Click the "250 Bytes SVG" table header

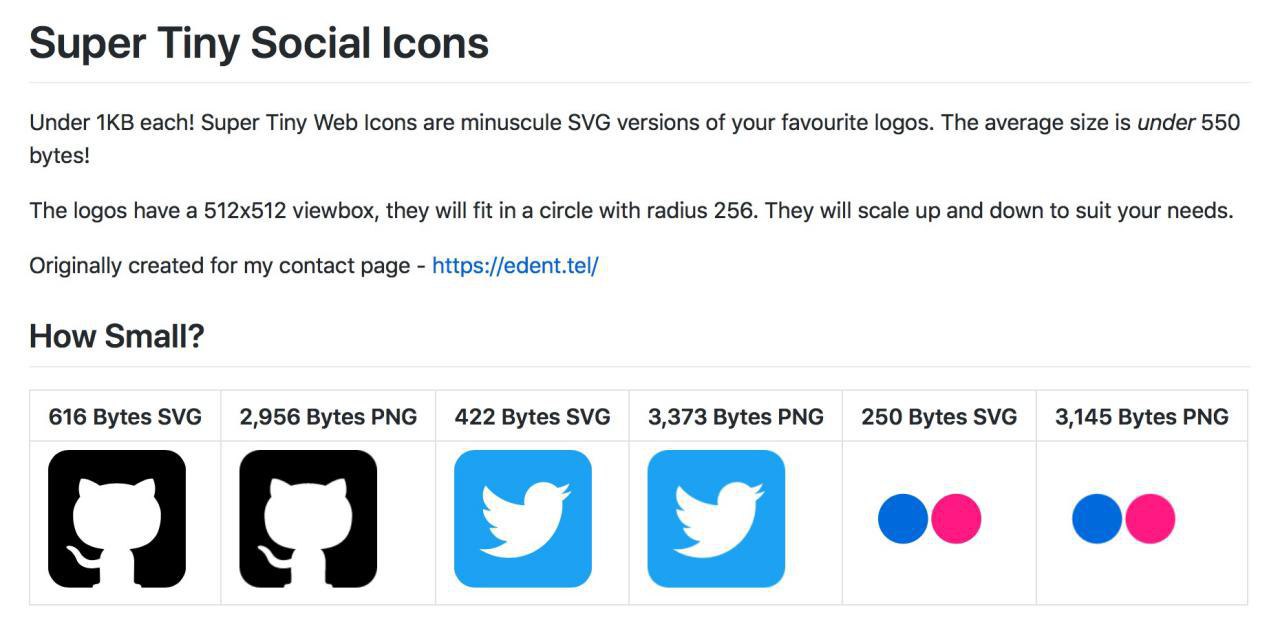coord(939,417)
